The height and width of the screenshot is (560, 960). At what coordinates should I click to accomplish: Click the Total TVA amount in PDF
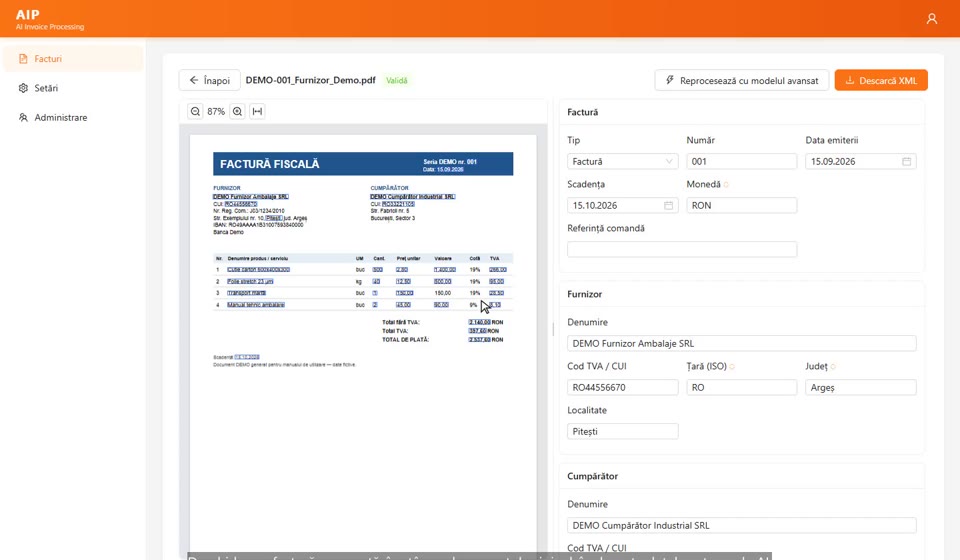[484, 330]
